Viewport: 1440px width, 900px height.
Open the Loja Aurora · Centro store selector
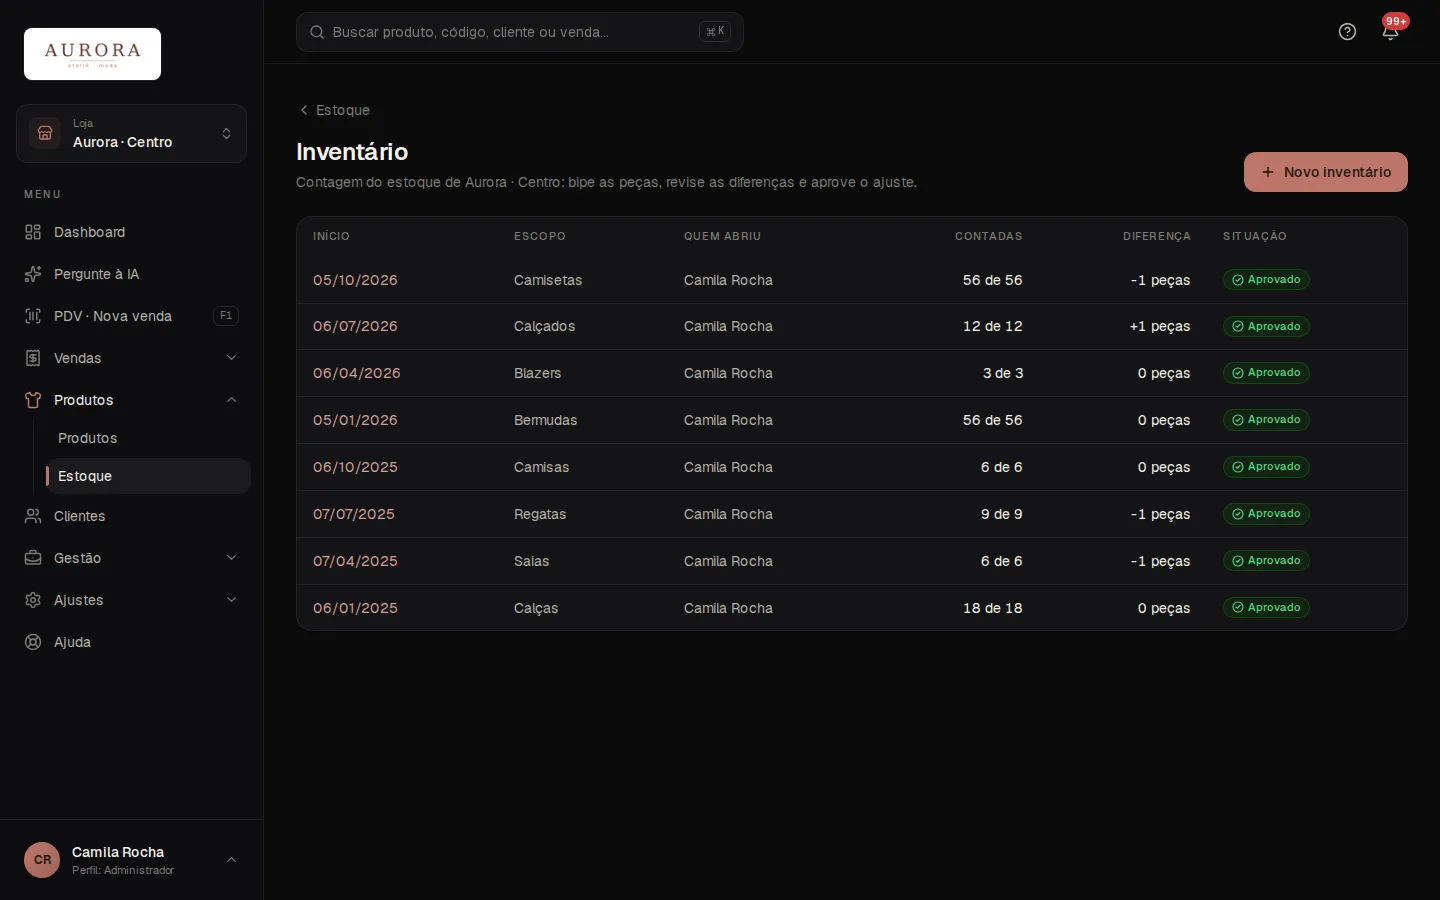click(x=131, y=133)
